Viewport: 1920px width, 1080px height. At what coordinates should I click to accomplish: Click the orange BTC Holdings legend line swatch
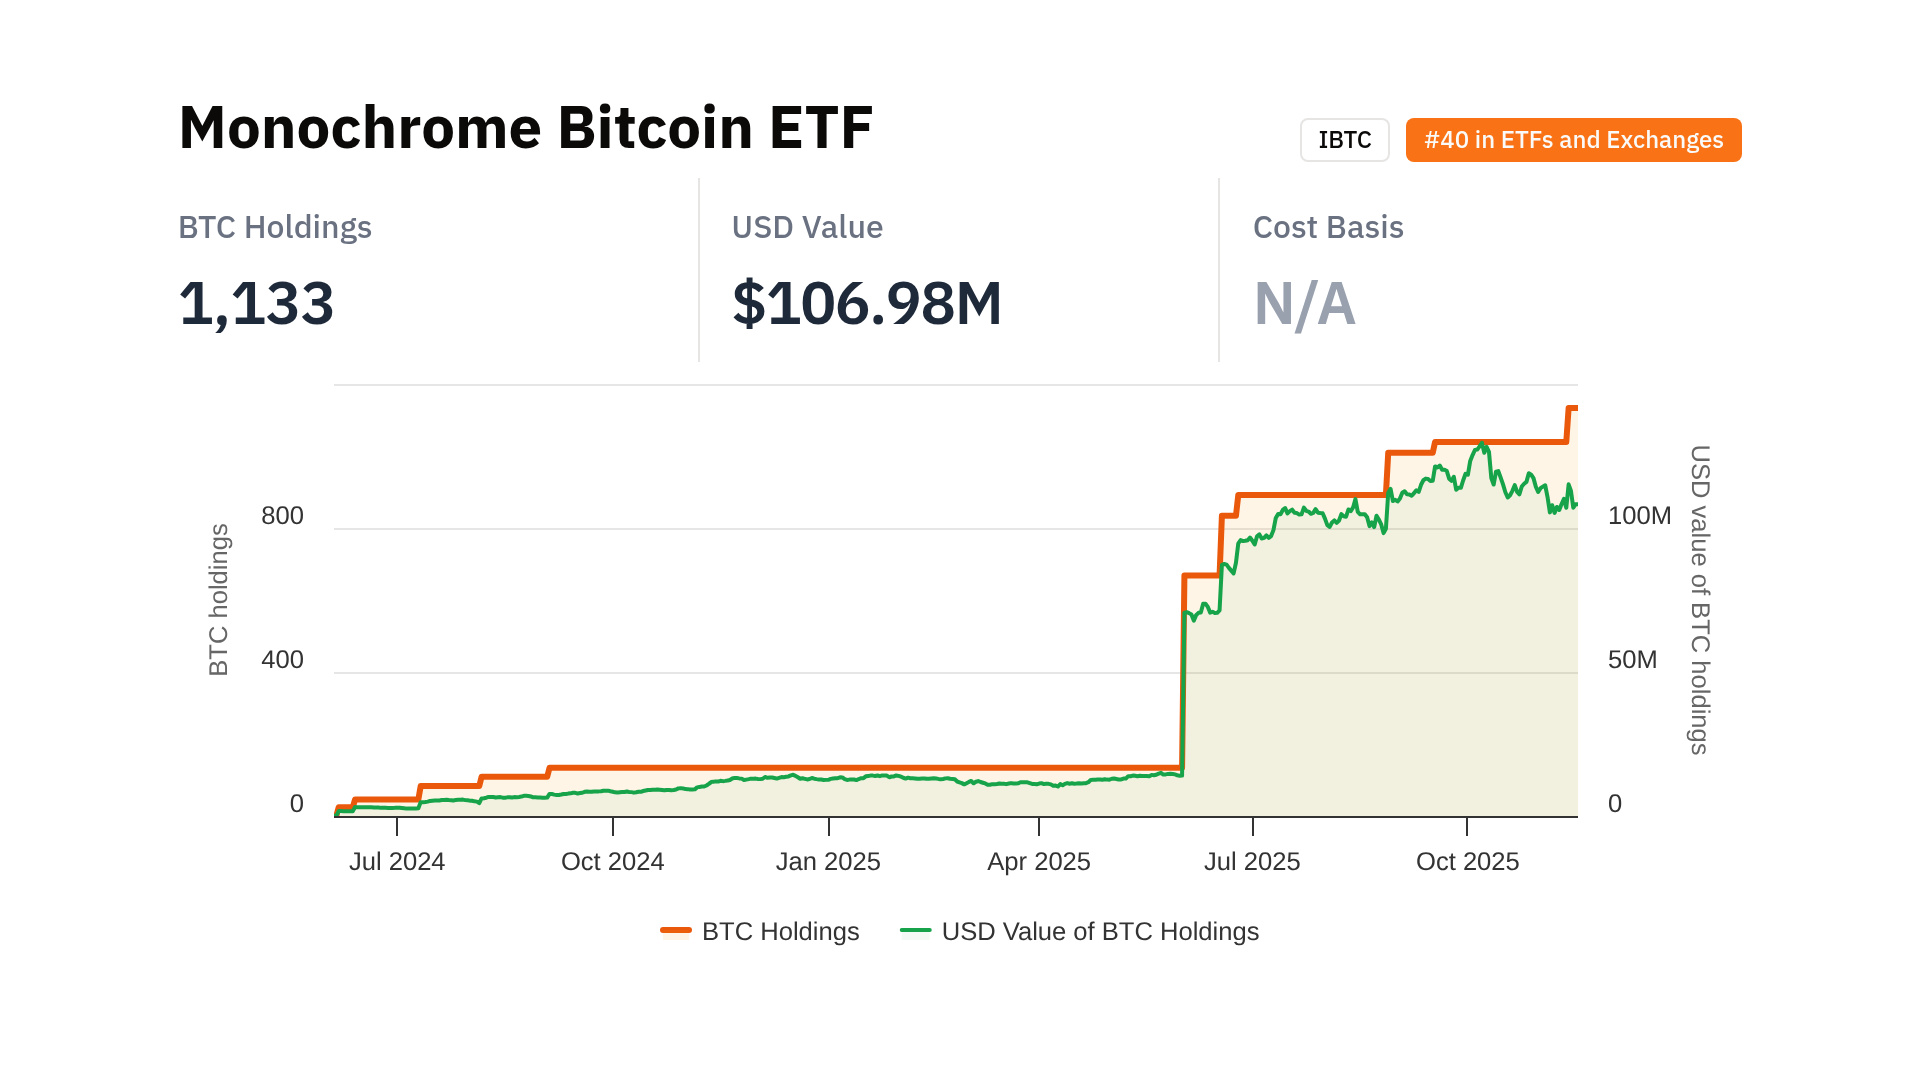click(x=676, y=931)
